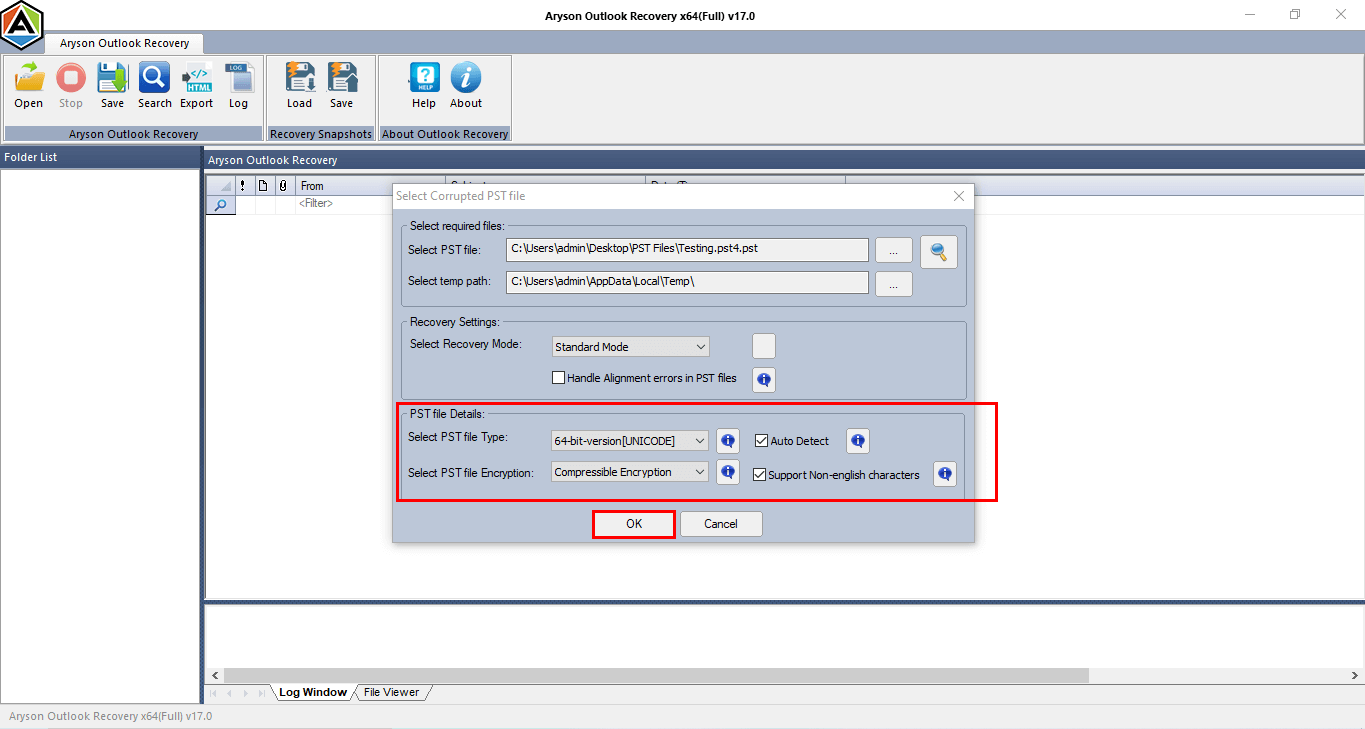Uncheck Support Non-english characters
This screenshot has height=729, width=1365.
coord(759,475)
